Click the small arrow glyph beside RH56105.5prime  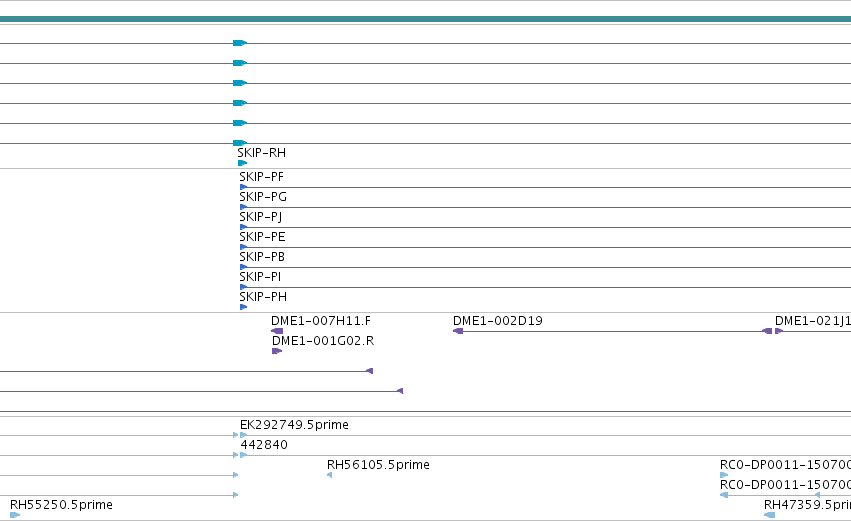click(329, 475)
